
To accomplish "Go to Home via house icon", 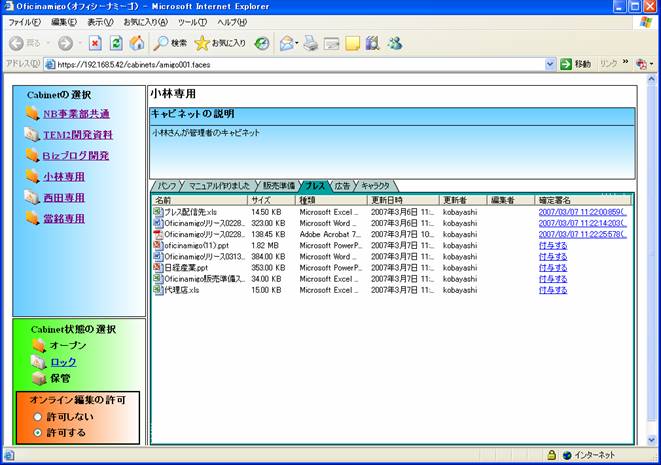I will coord(136,43).
